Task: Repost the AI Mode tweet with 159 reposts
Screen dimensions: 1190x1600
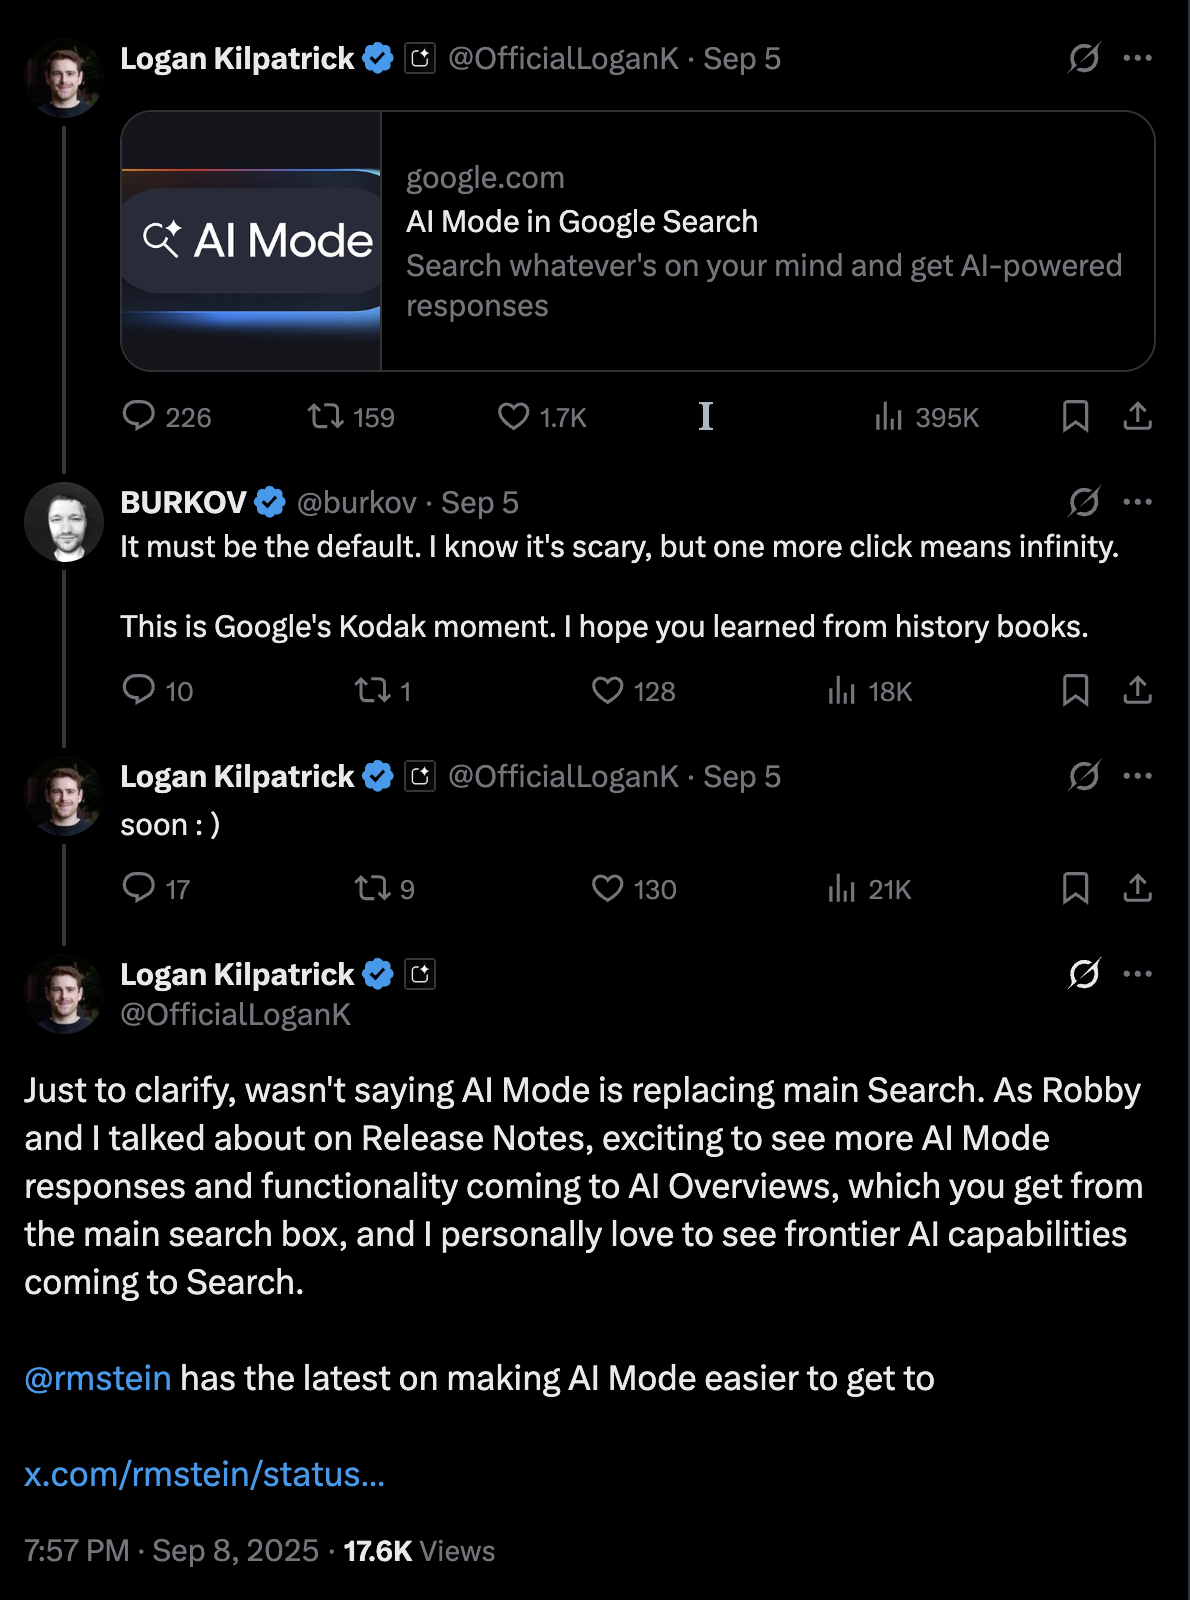Action: [x=326, y=416]
